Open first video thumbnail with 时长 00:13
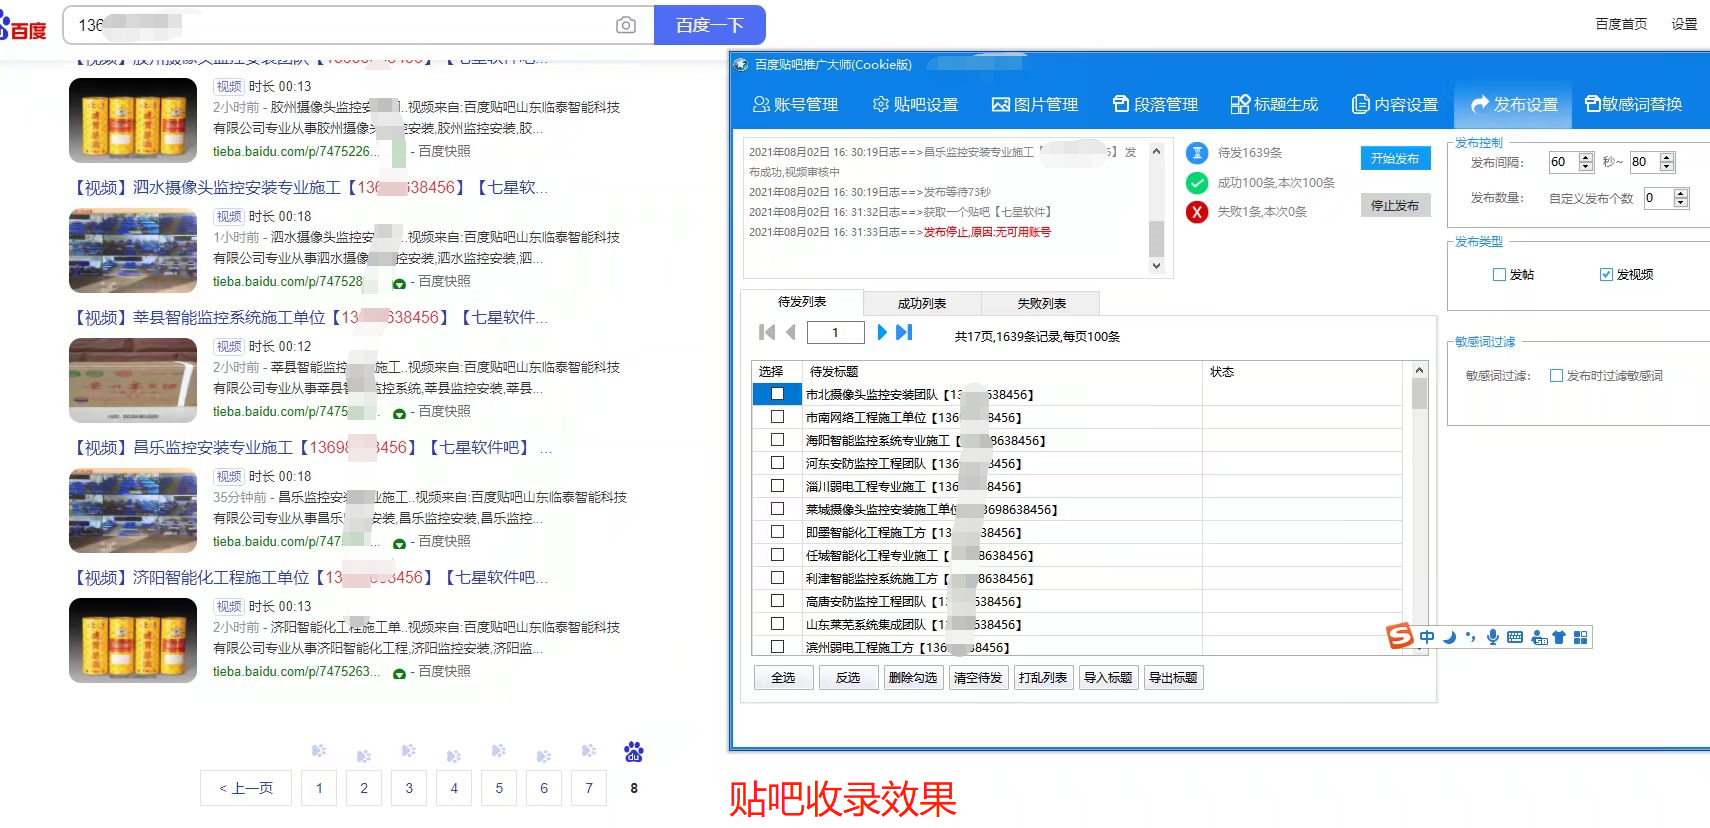 (x=133, y=120)
